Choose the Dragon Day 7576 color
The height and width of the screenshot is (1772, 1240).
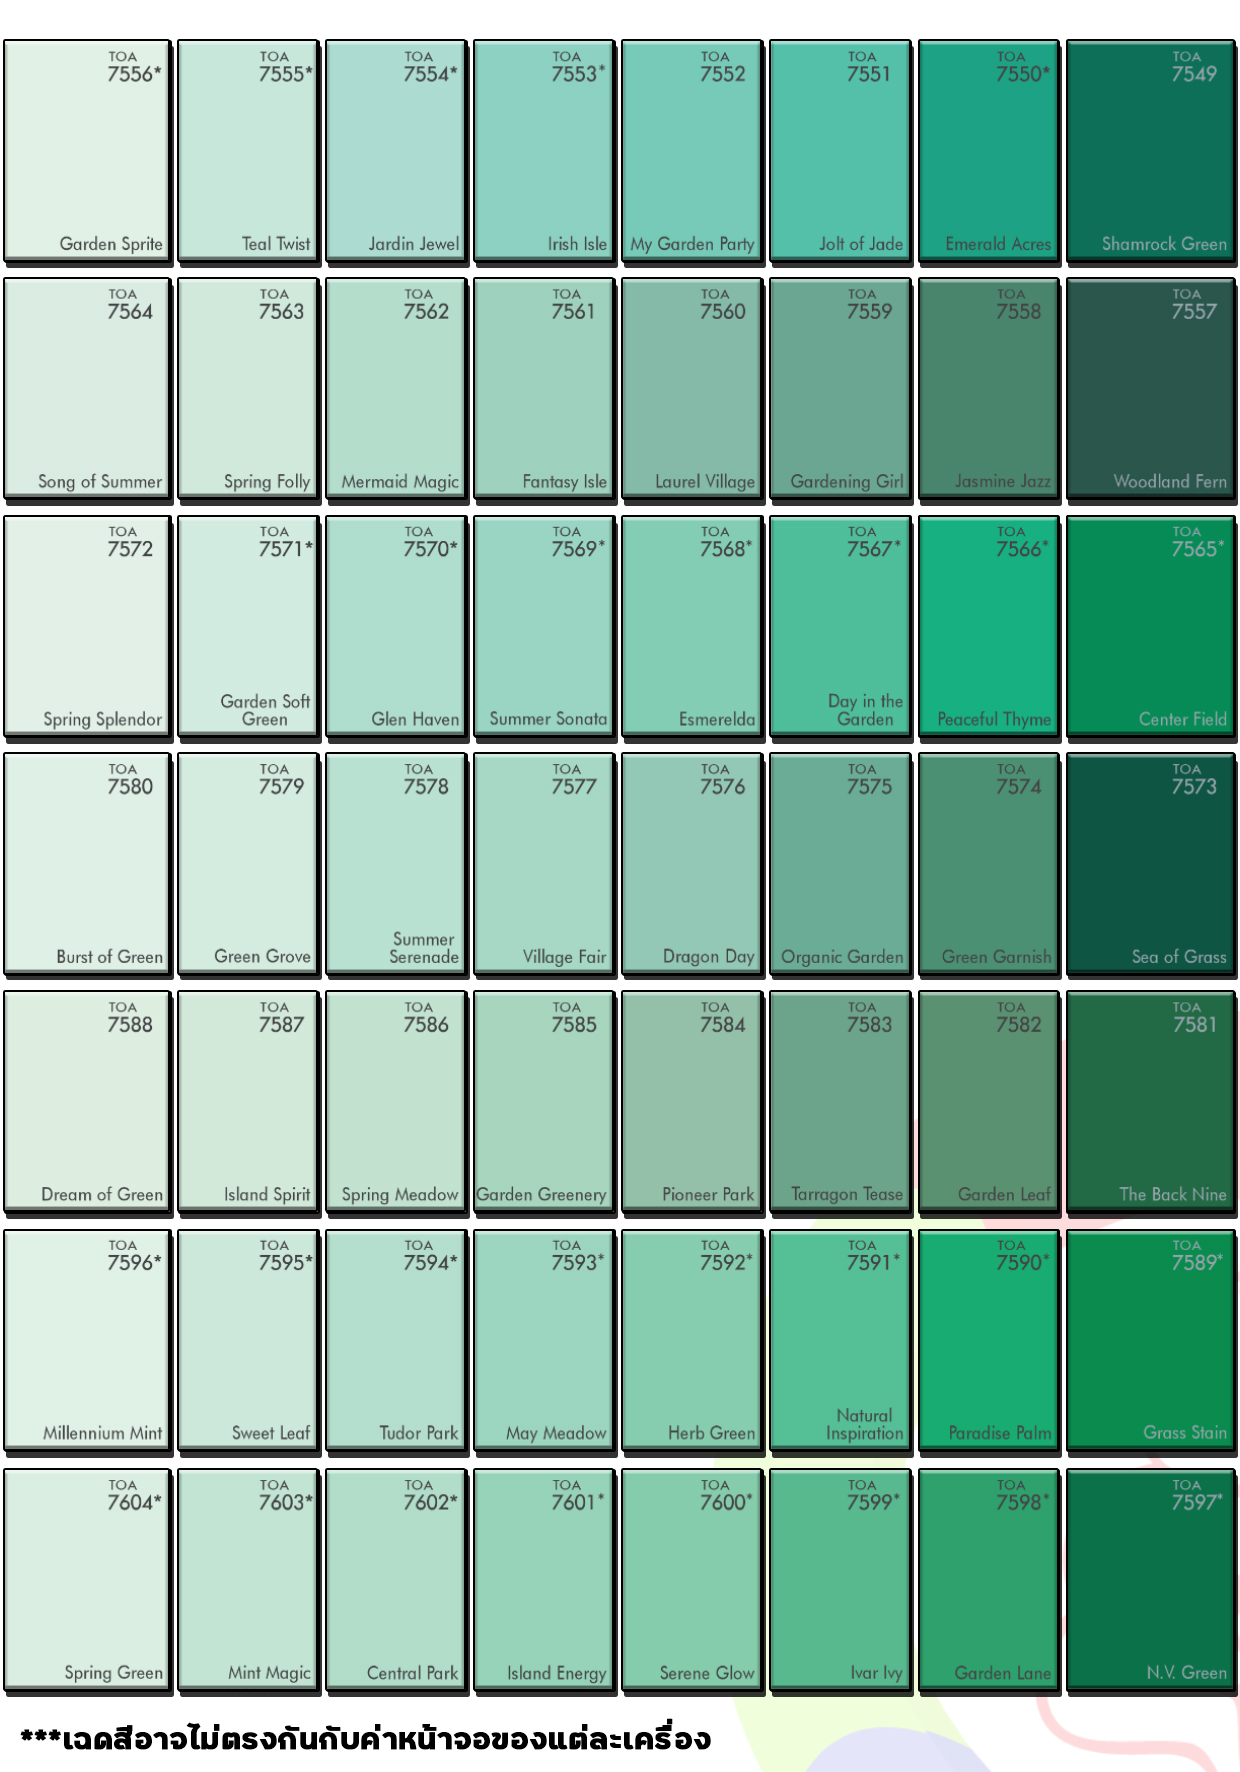tap(692, 864)
